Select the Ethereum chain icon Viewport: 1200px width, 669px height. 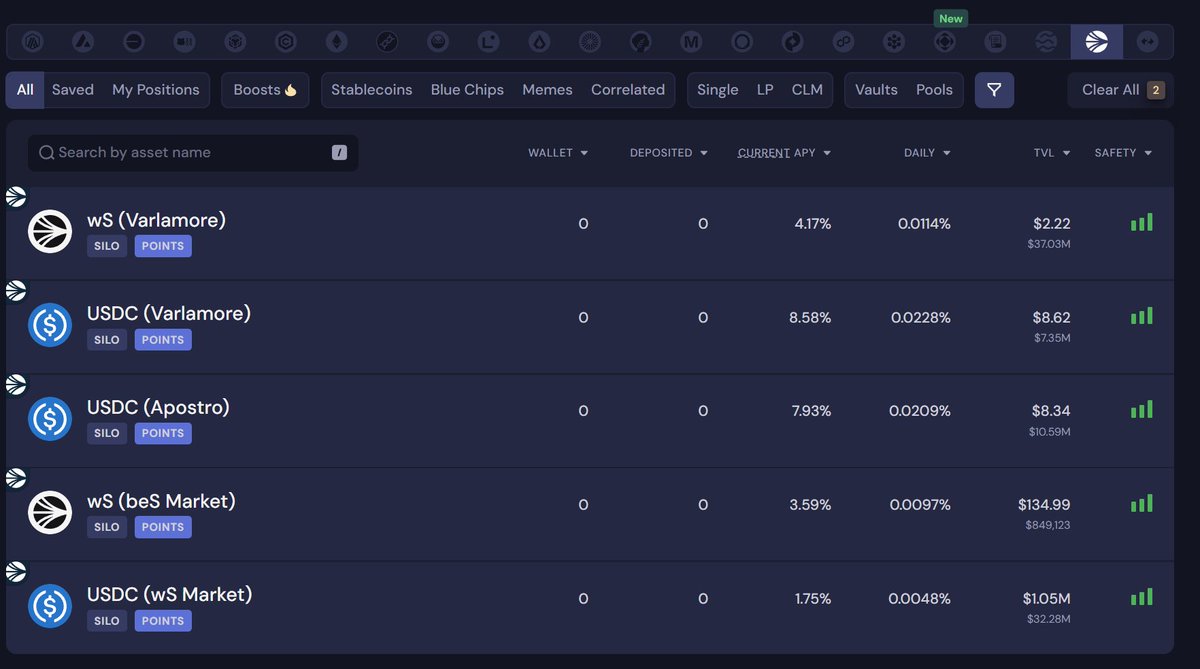[x=338, y=42]
